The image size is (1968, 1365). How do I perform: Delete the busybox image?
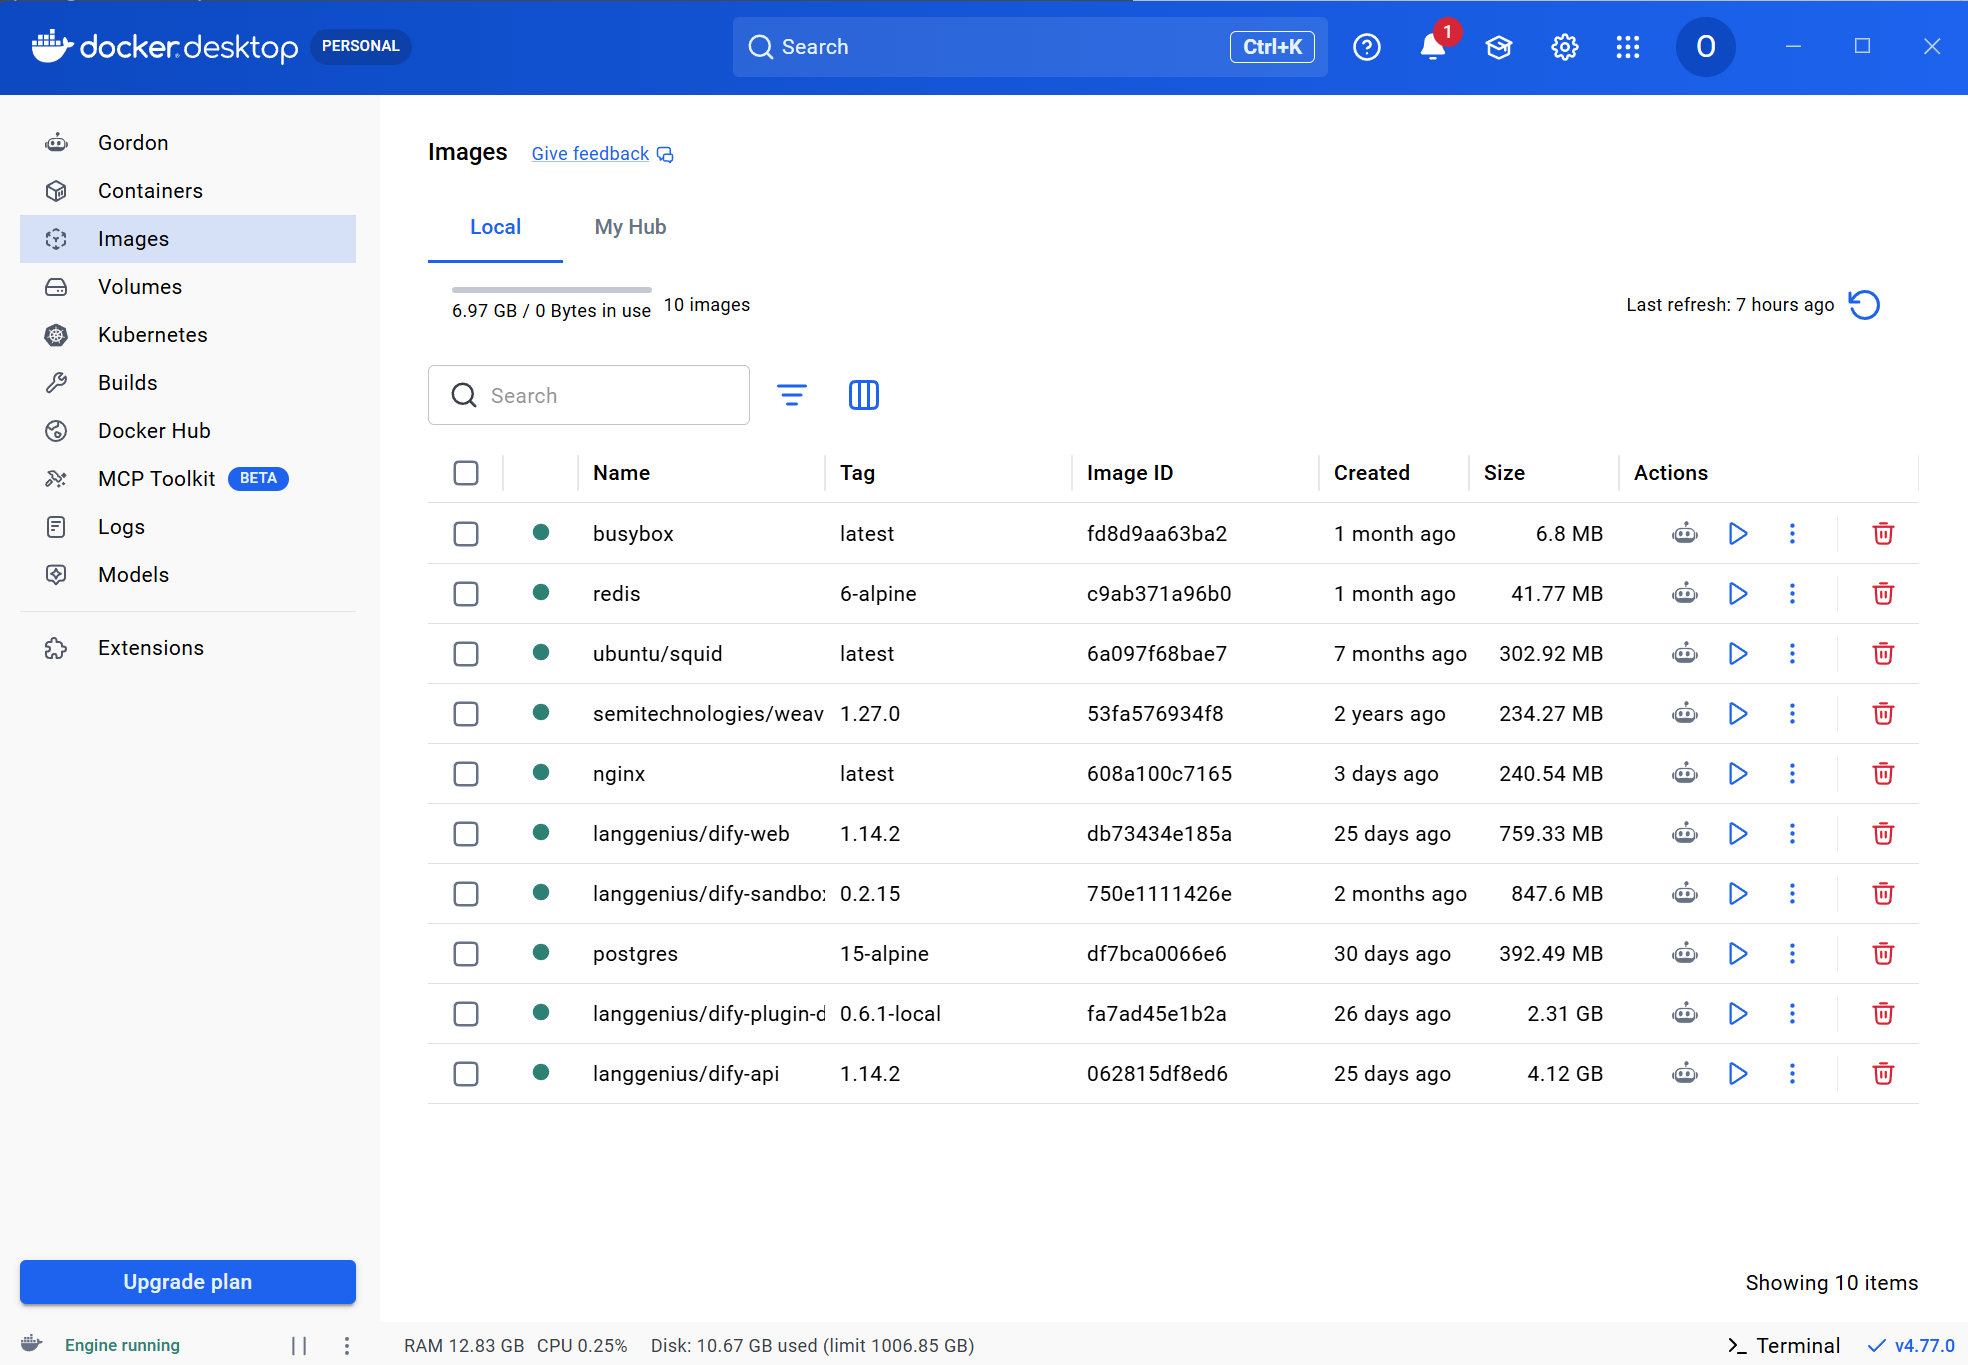click(x=1883, y=533)
